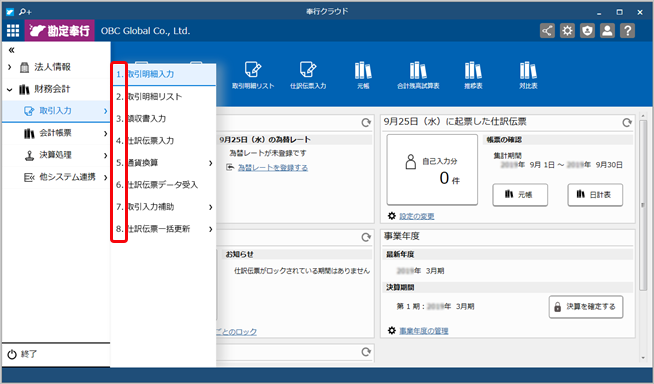Click the 日計表 button
Screen dimensions: 654x384
(x=595, y=195)
